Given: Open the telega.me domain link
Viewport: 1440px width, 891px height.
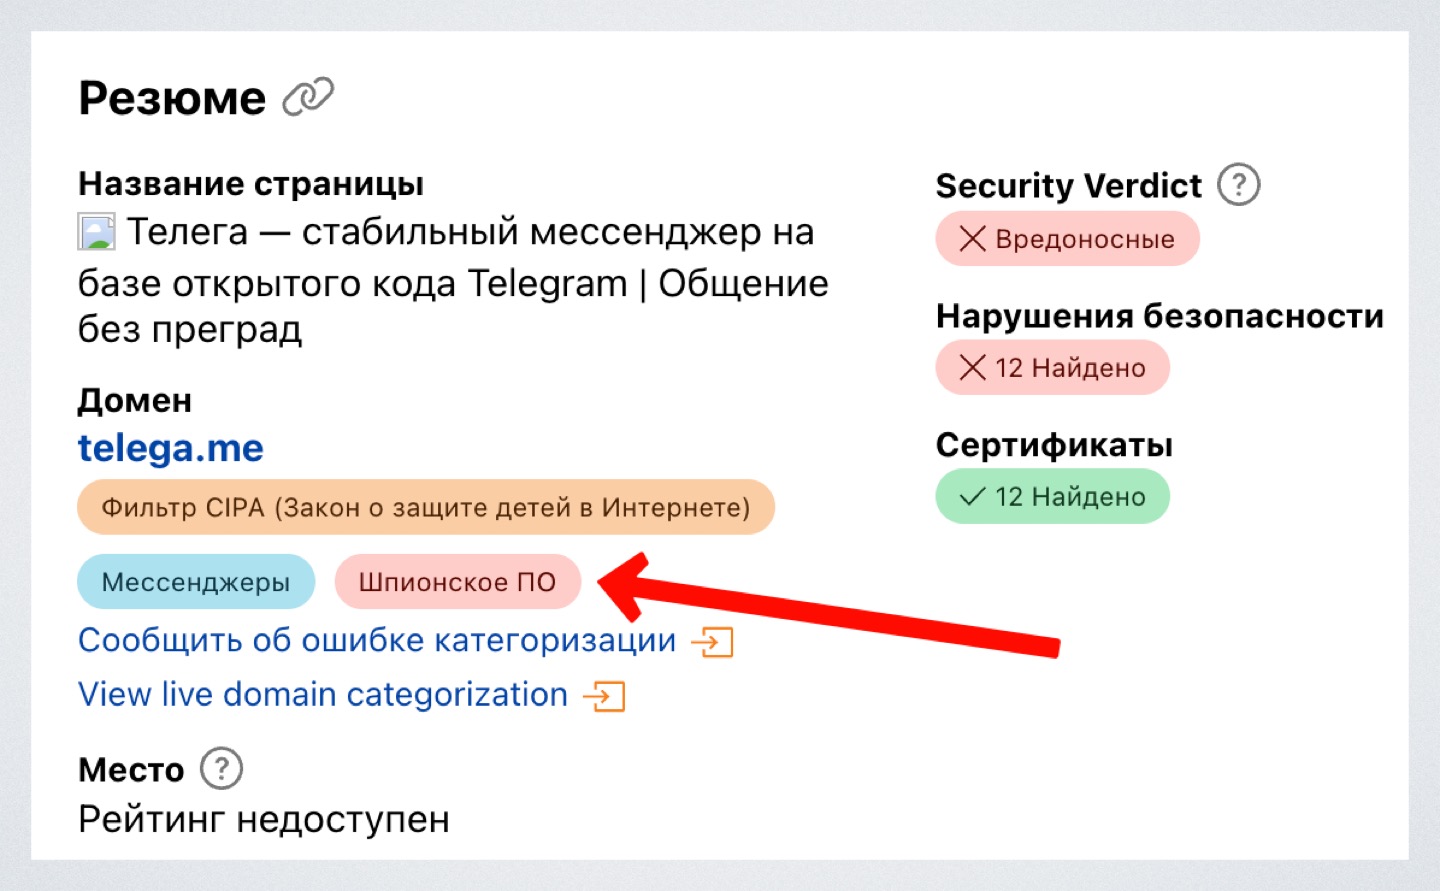Looking at the screenshot, I should [x=170, y=448].
